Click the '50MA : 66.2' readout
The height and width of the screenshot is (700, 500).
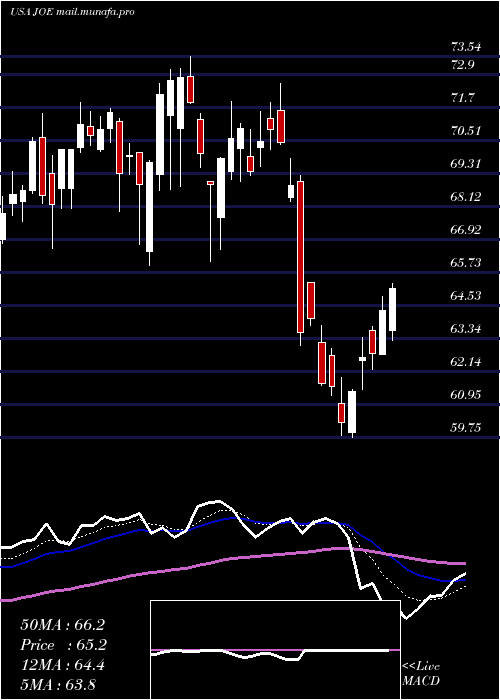pos(63,625)
